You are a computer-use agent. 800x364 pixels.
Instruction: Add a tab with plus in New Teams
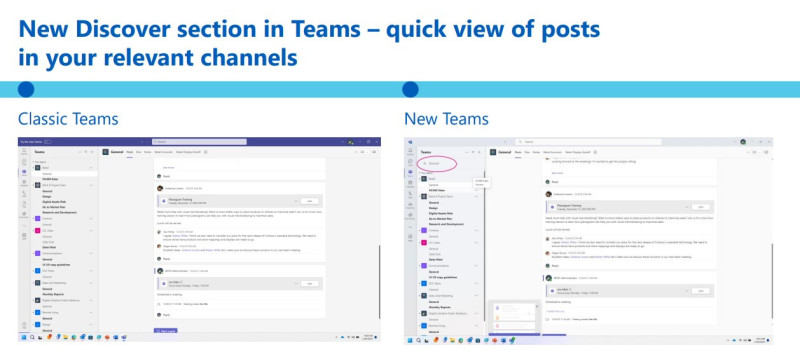[x=595, y=152]
